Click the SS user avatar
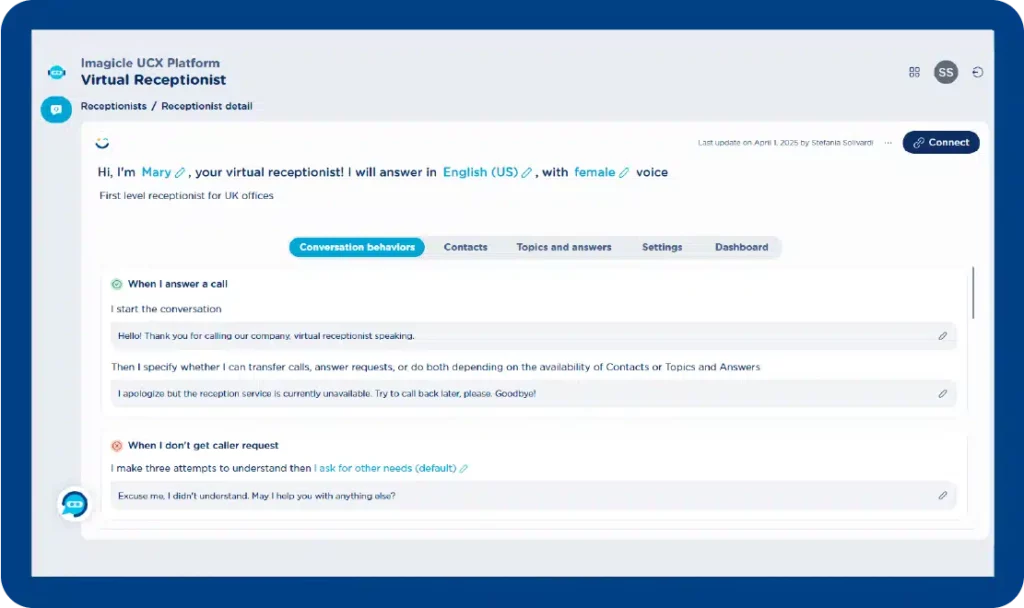1024x608 pixels. coord(945,71)
